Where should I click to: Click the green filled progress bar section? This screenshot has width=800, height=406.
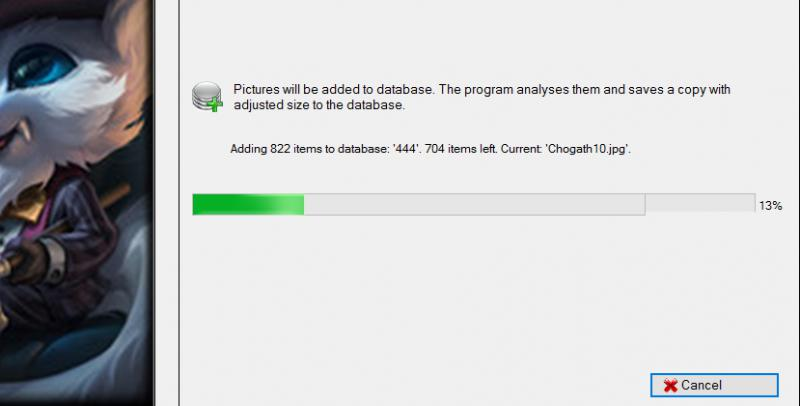click(x=248, y=205)
